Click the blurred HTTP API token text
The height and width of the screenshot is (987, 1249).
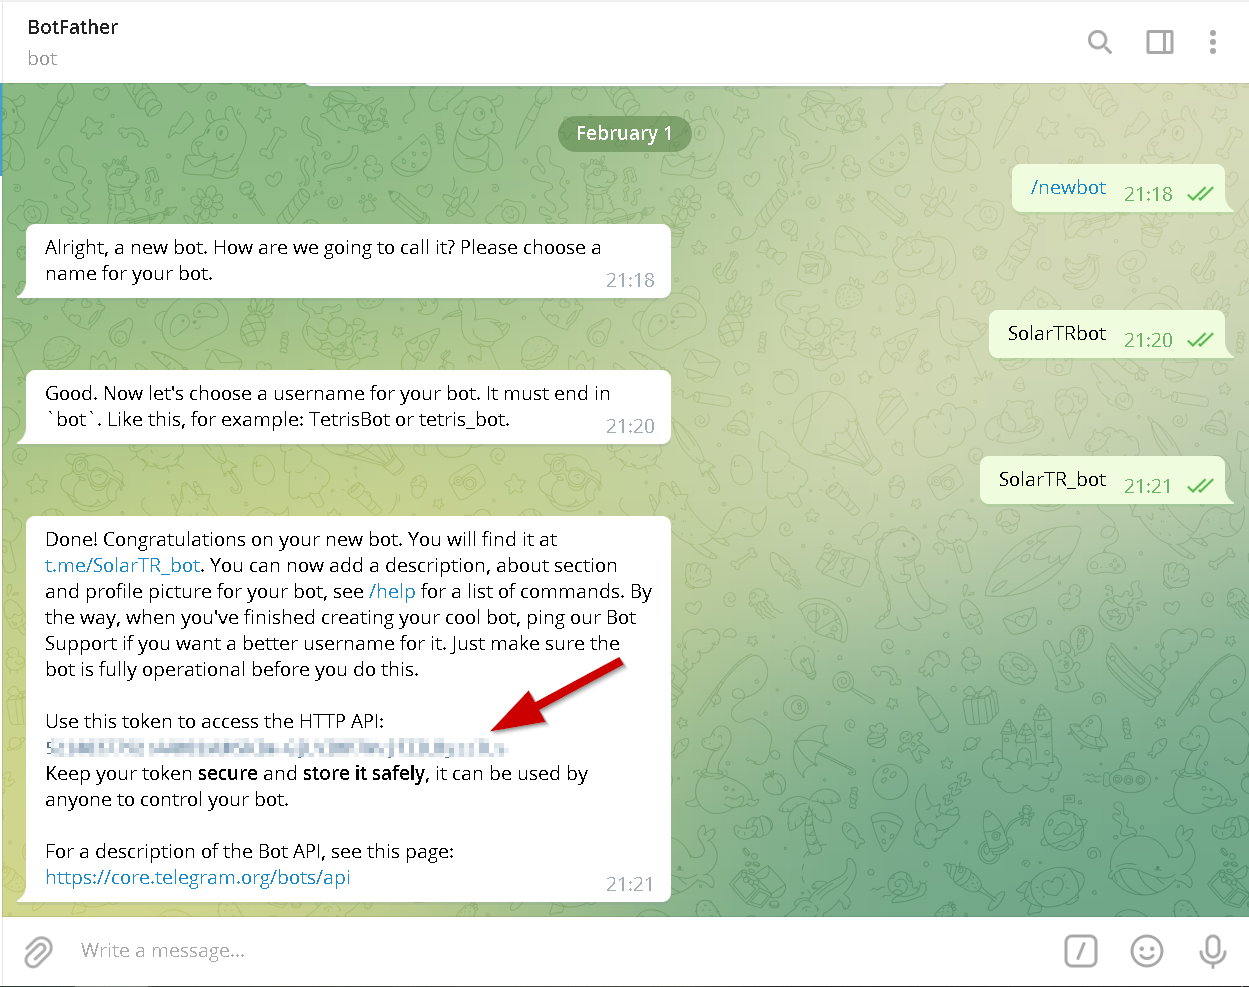point(277,747)
